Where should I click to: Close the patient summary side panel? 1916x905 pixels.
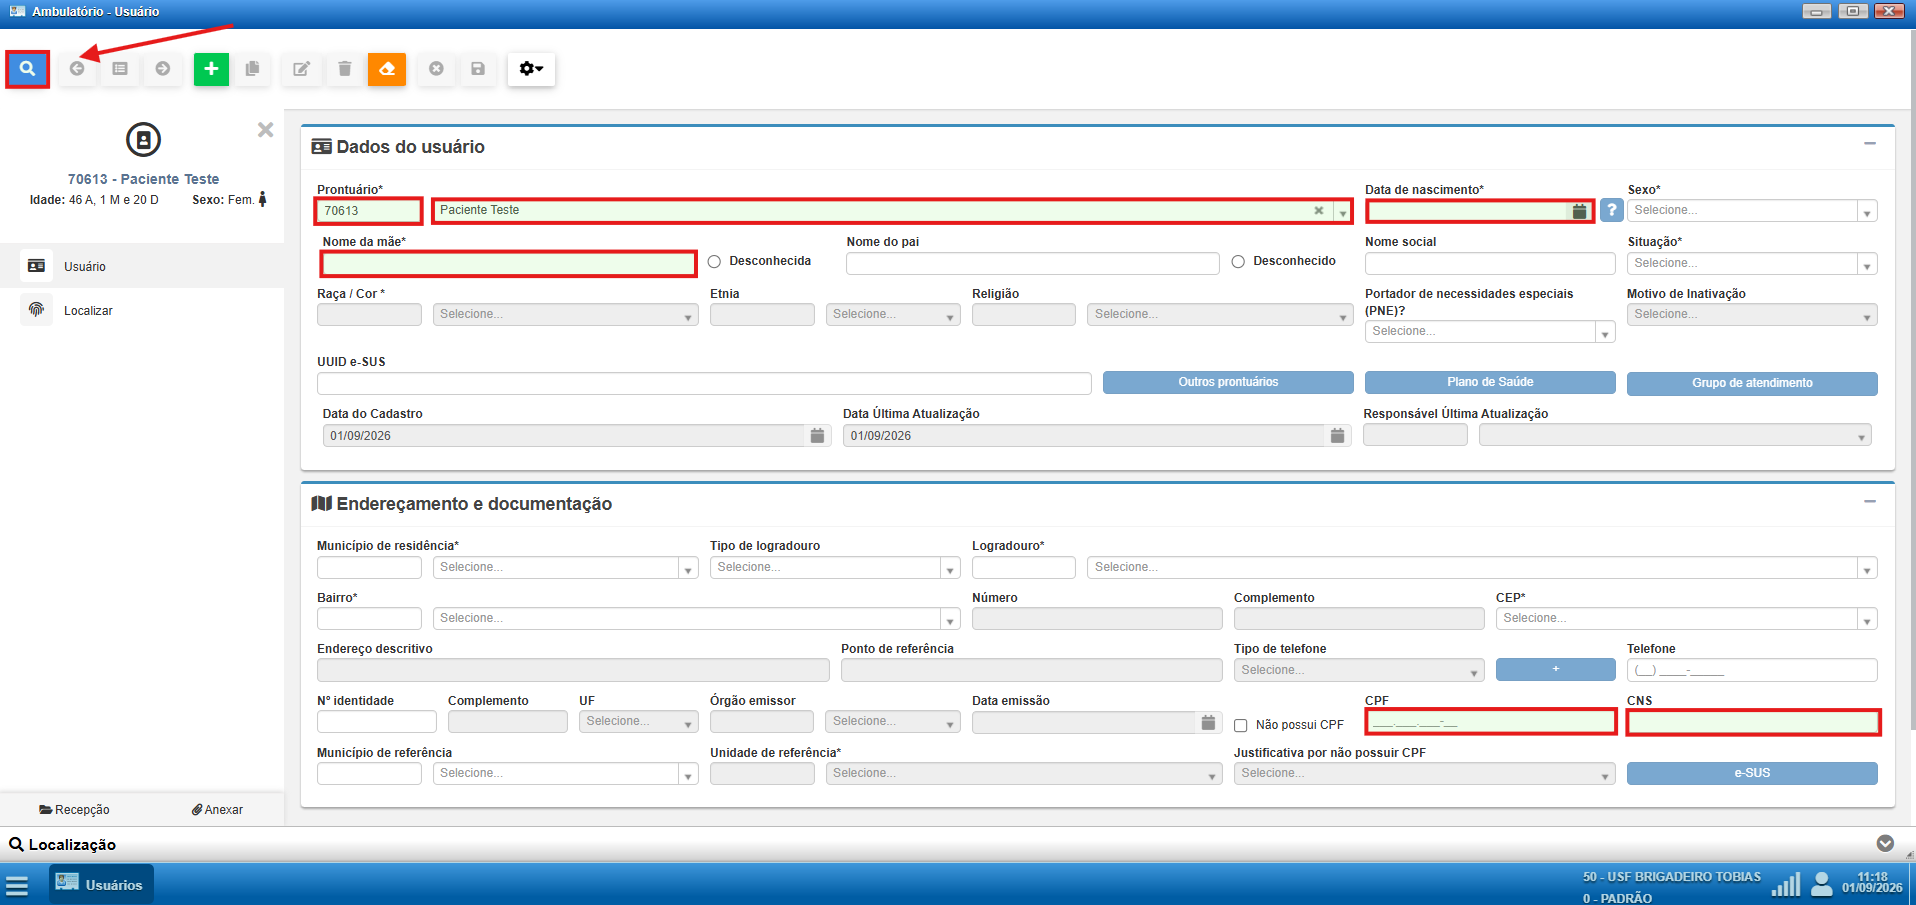265,130
